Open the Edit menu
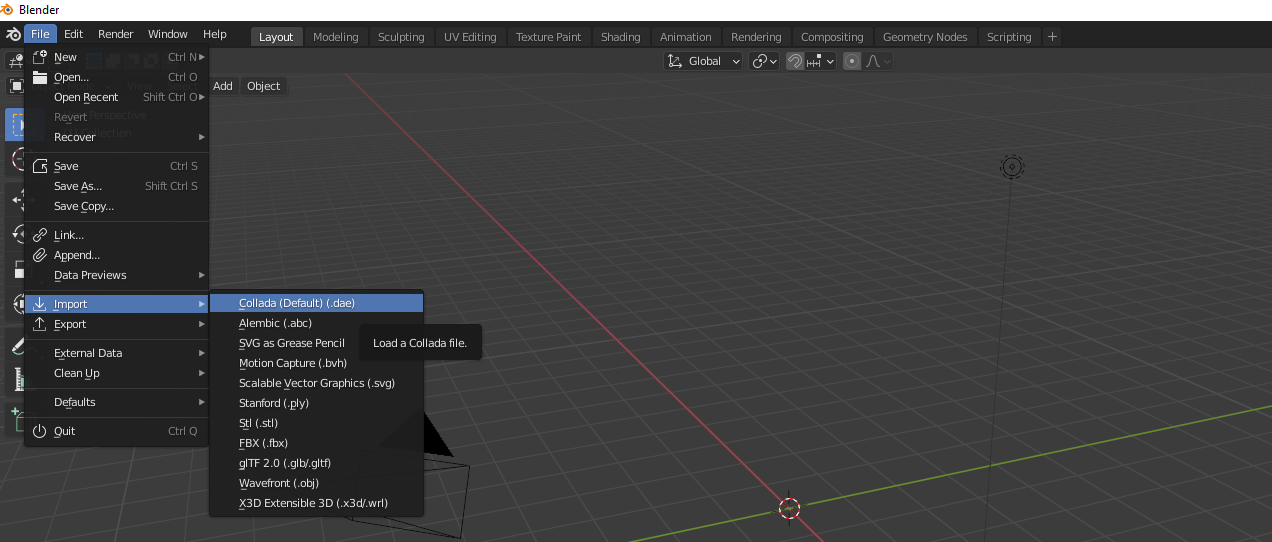 coord(73,34)
